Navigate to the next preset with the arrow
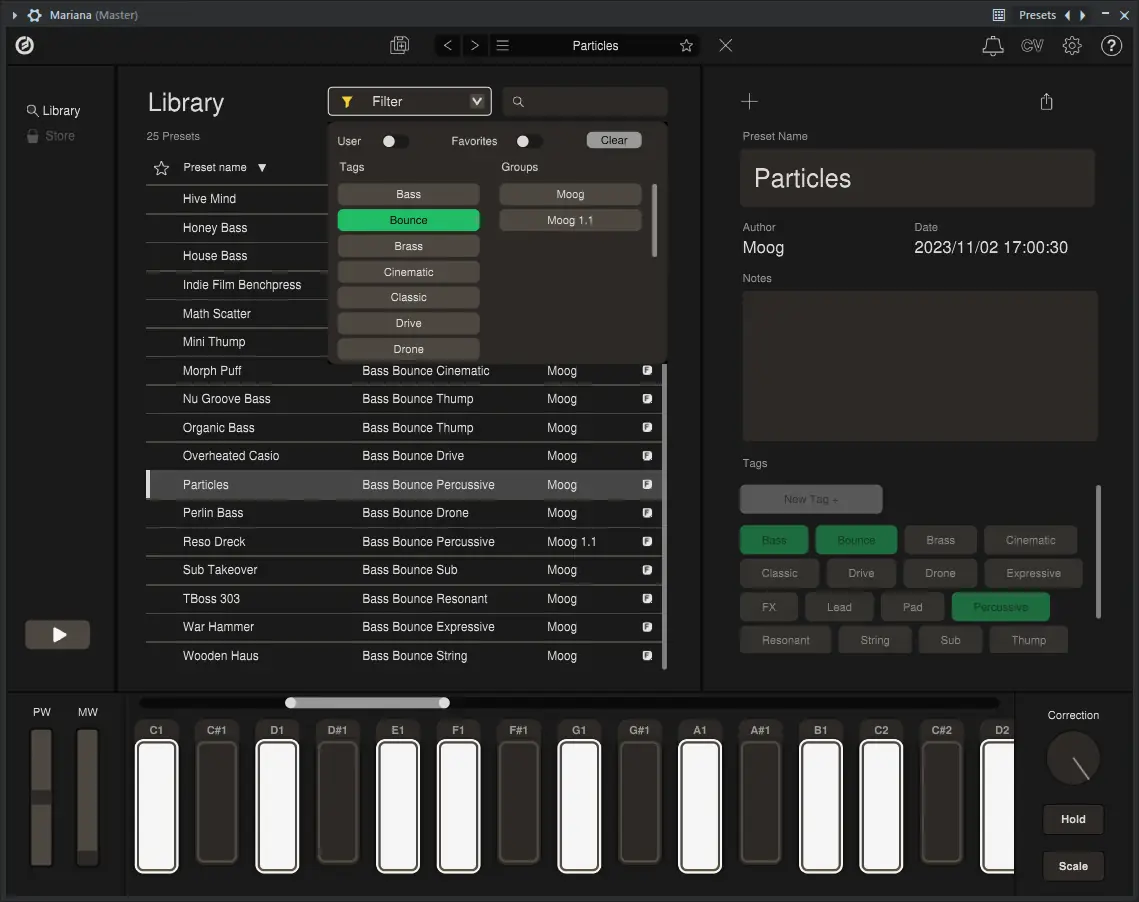This screenshot has width=1139, height=902. pos(472,45)
